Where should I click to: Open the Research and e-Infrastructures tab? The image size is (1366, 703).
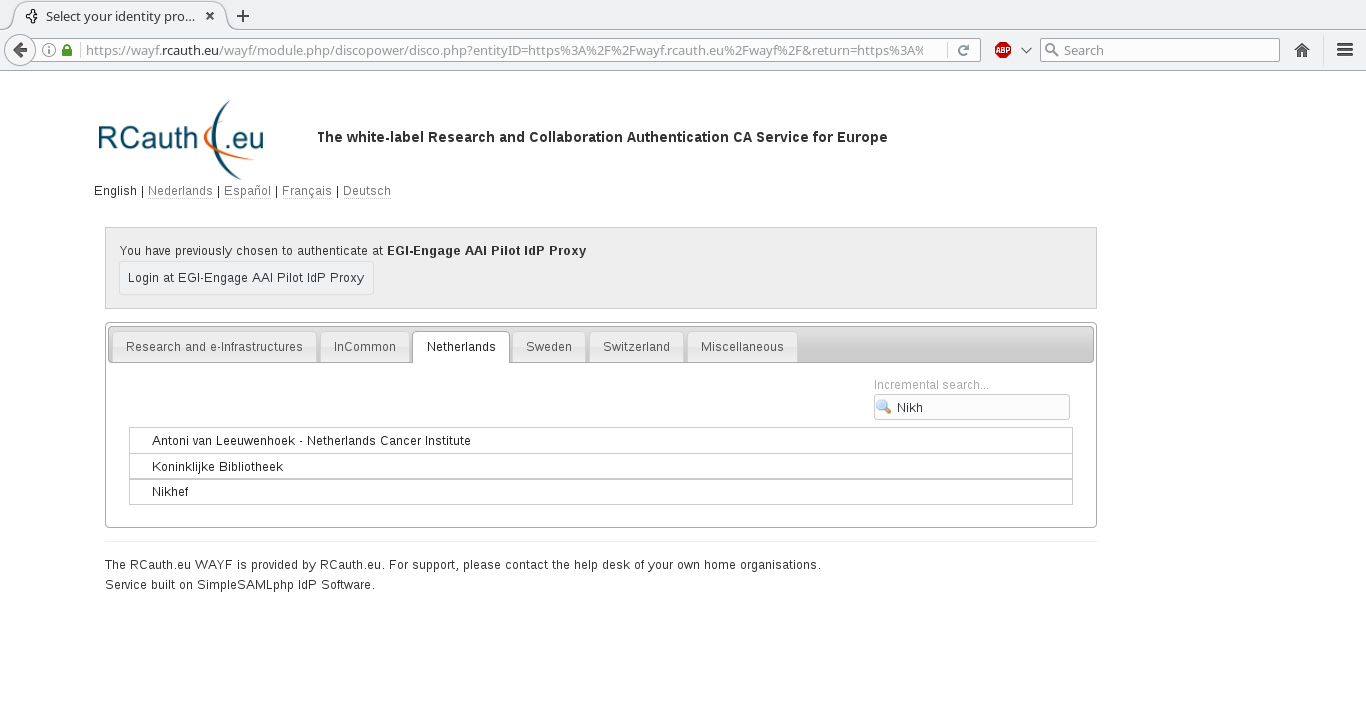[x=214, y=347]
